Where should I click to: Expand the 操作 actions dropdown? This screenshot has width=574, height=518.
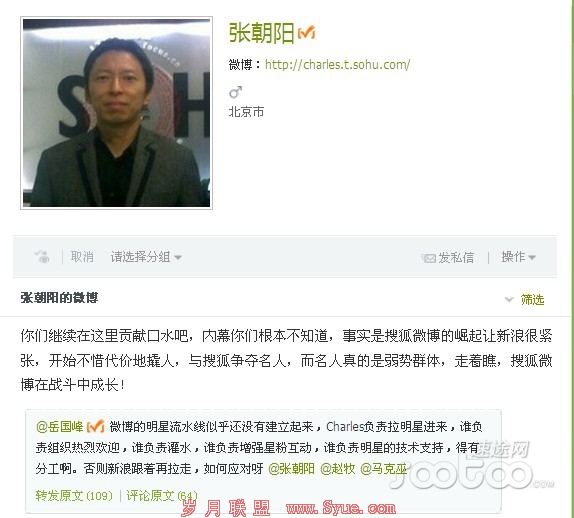point(518,257)
